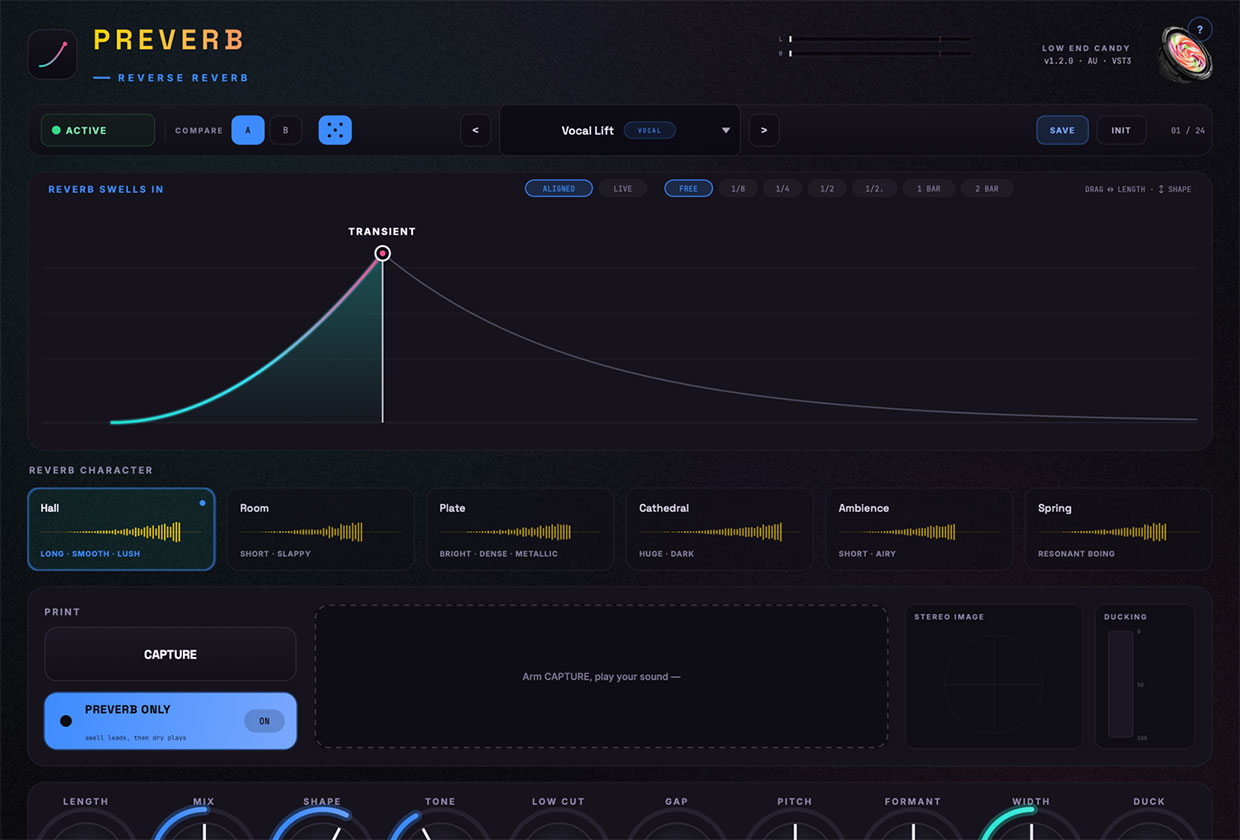The height and width of the screenshot is (840, 1240).
Task: Click the randomize dice button
Action: point(335,130)
